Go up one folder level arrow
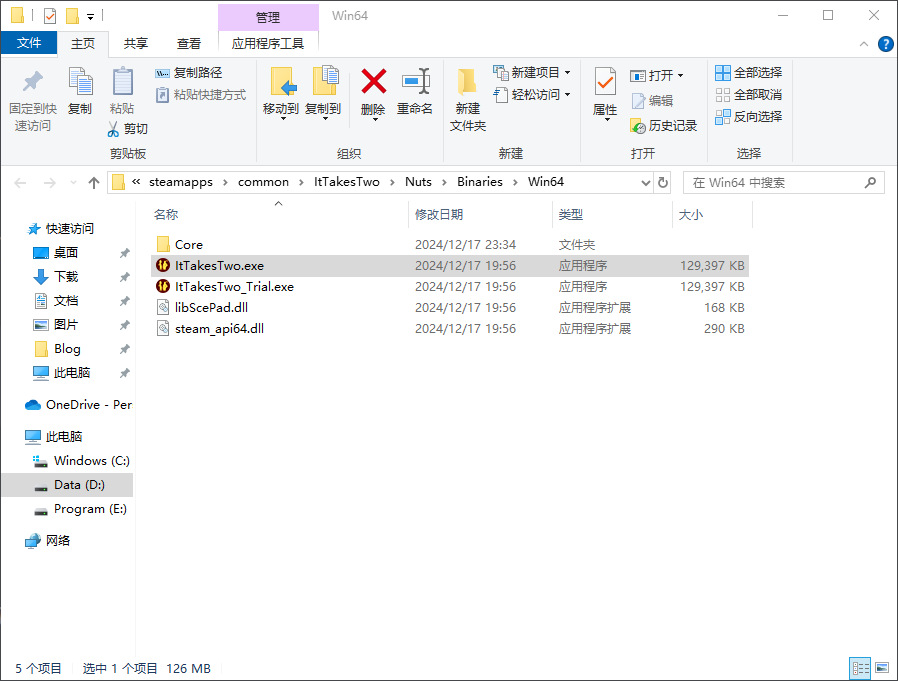 pyautogui.click(x=94, y=183)
